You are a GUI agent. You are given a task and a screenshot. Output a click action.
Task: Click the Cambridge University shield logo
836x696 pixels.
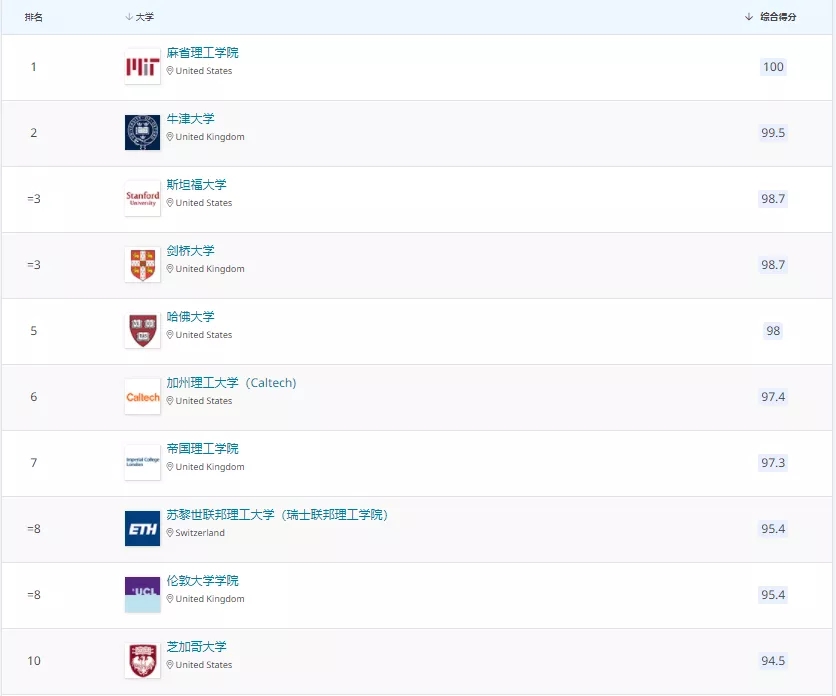click(142, 265)
